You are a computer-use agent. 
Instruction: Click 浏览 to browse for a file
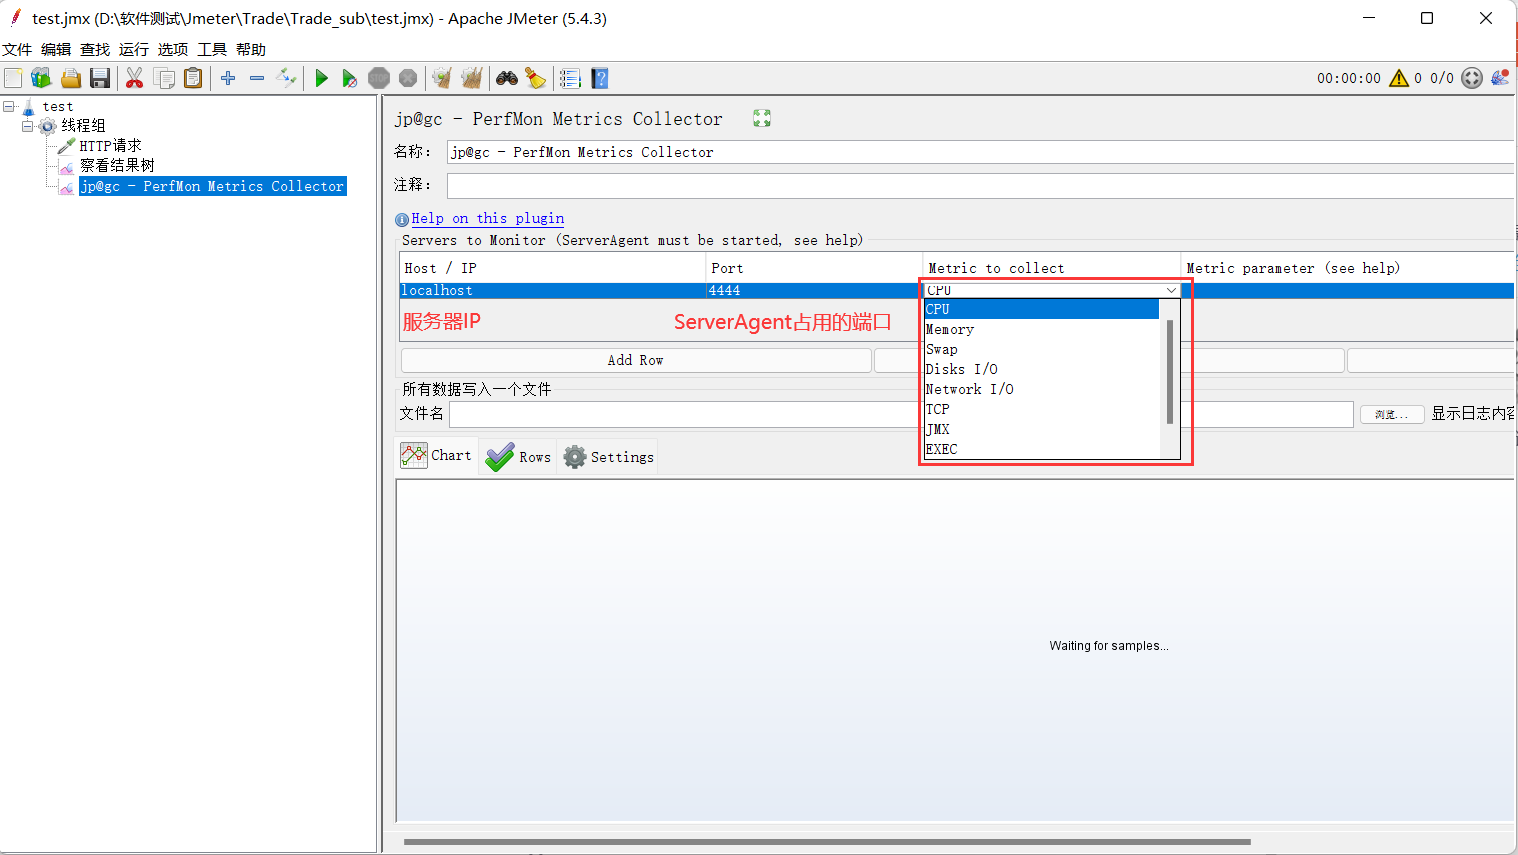pyautogui.click(x=1392, y=414)
